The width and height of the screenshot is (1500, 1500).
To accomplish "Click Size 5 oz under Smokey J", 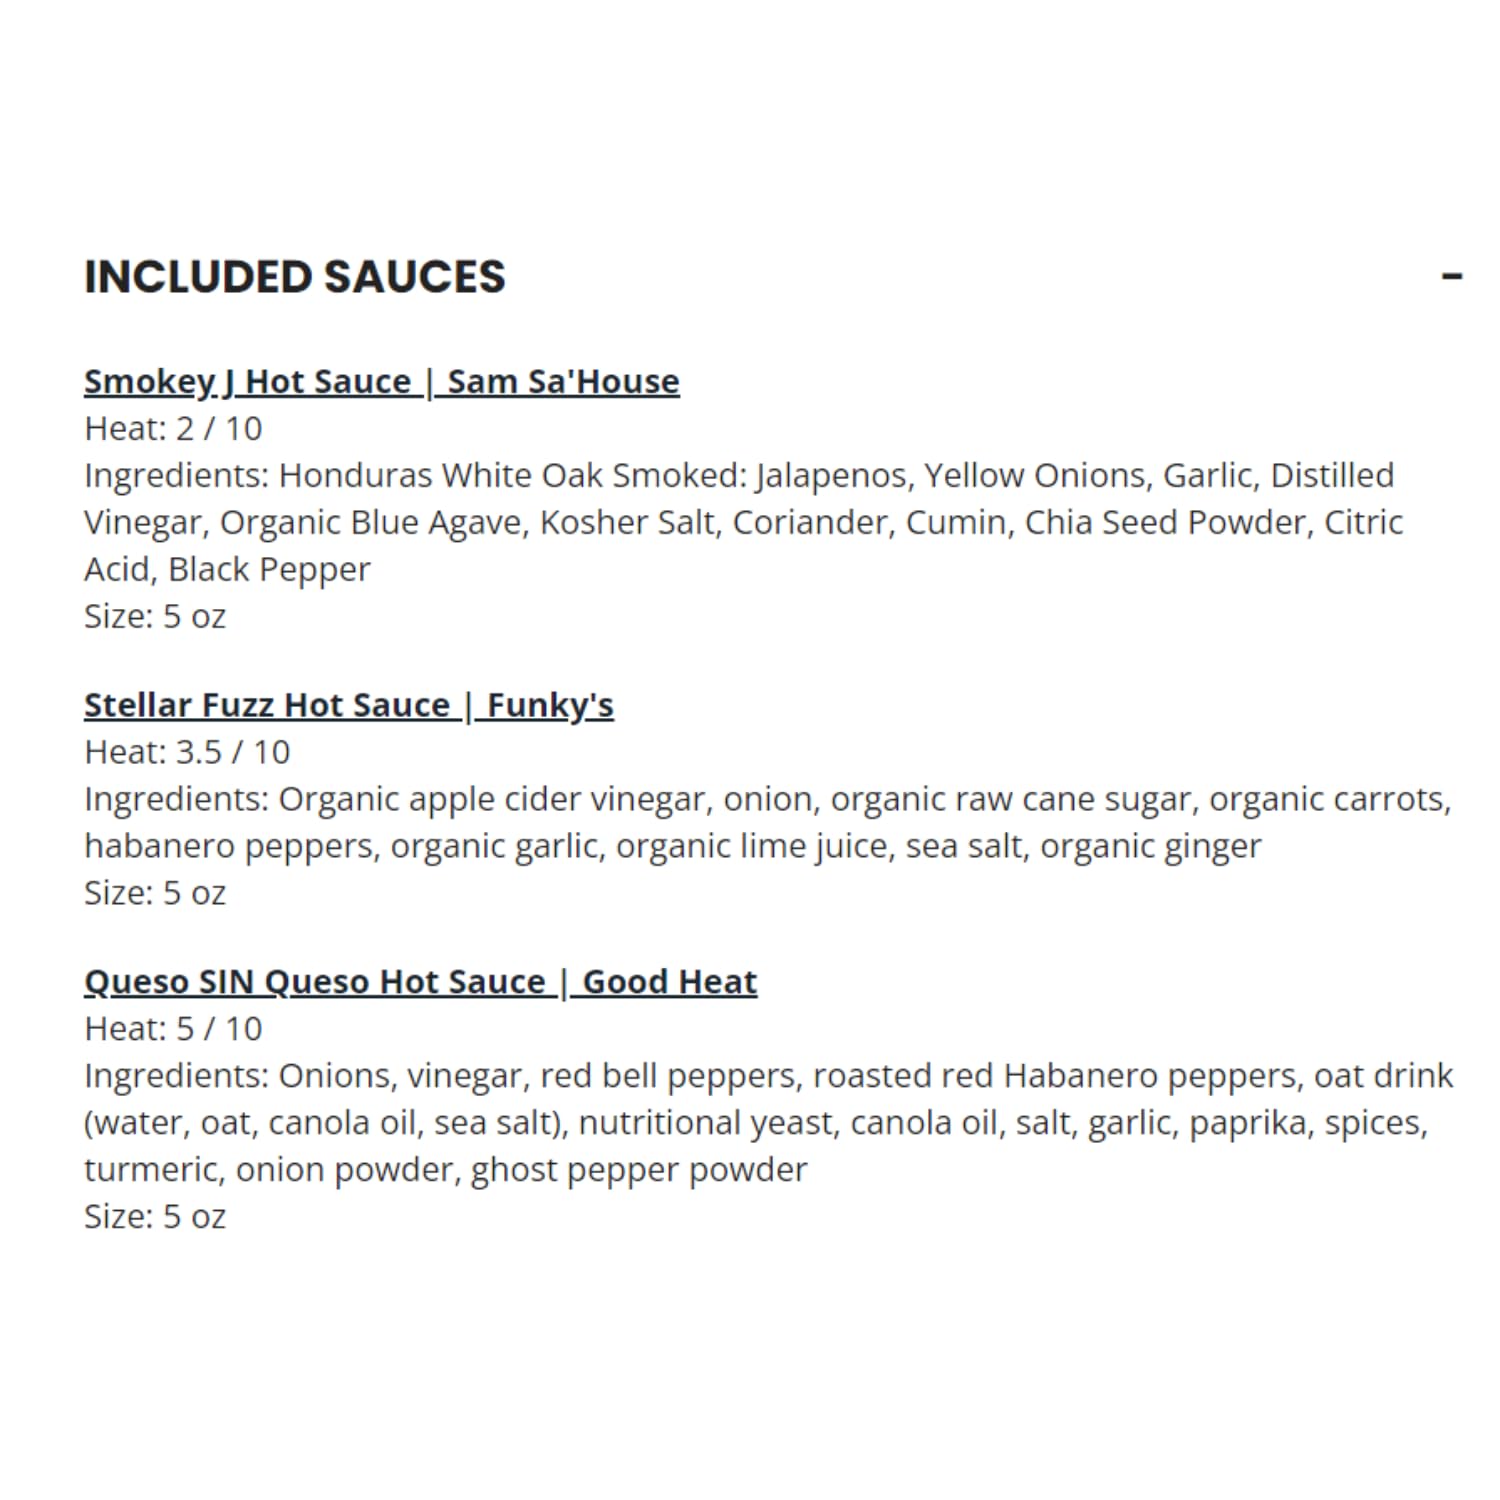I will pyautogui.click(x=155, y=617).
